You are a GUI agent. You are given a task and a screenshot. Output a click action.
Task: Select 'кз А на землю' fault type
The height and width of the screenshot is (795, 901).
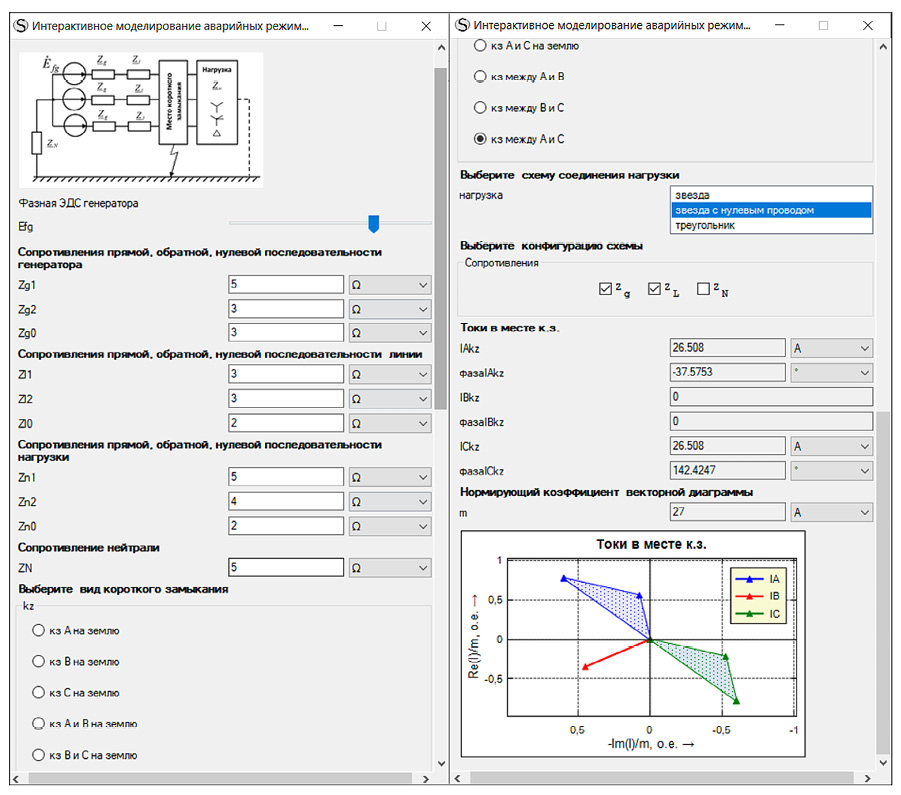(39, 631)
